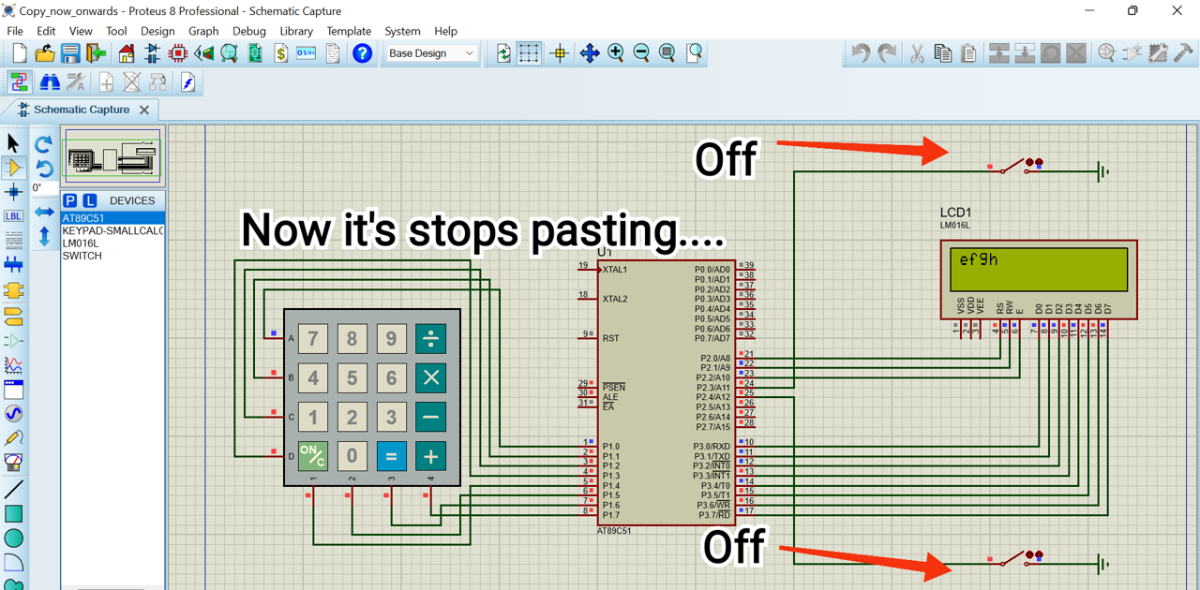Image resolution: width=1200 pixels, height=590 pixels.
Task: Undo last change in toolbar
Action: [x=861, y=53]
